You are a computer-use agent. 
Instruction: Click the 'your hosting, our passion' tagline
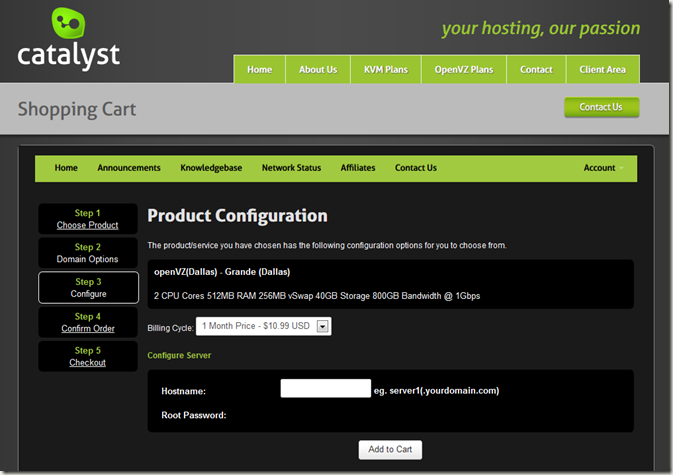[541, 28]
